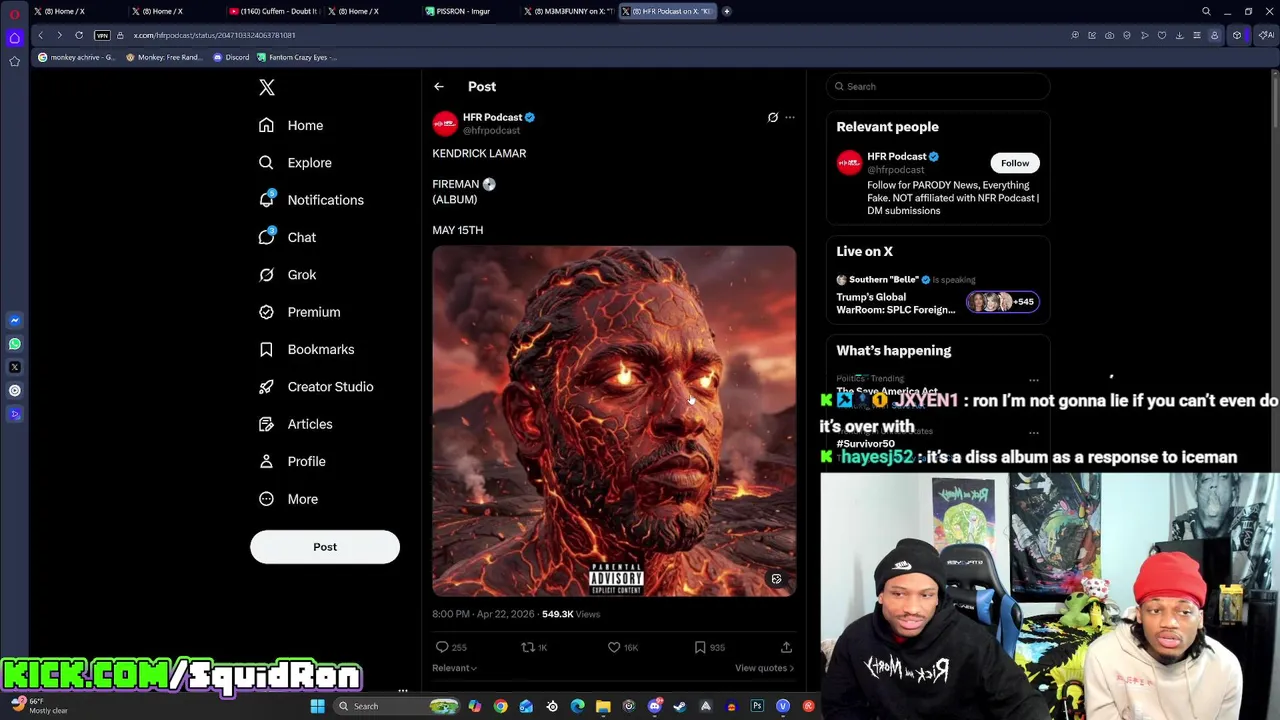Image resolution: width=1280 pixels, height=720 pixels.
Task: Open Photoshop from the taskbar
Action: point(757,706)
